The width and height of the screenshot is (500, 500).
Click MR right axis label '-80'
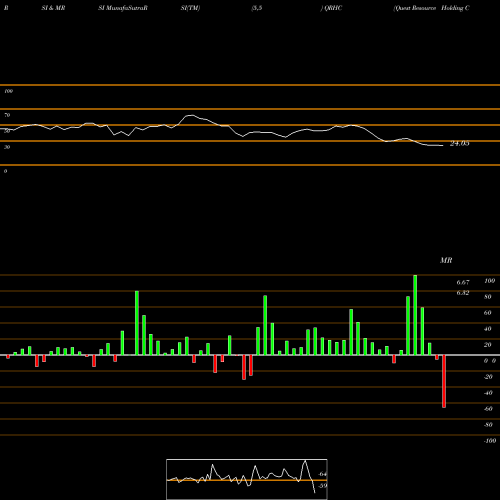pyautogui.click(x=488, y=425)
